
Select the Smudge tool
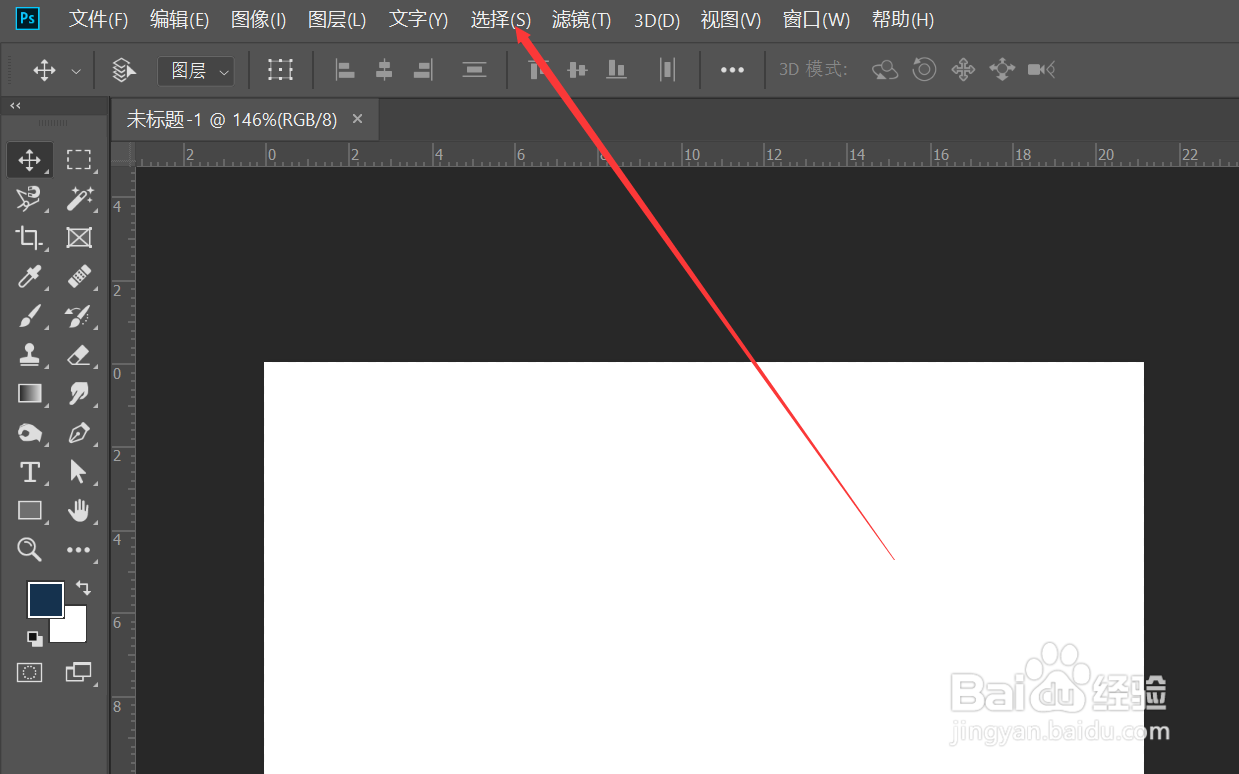79,393
